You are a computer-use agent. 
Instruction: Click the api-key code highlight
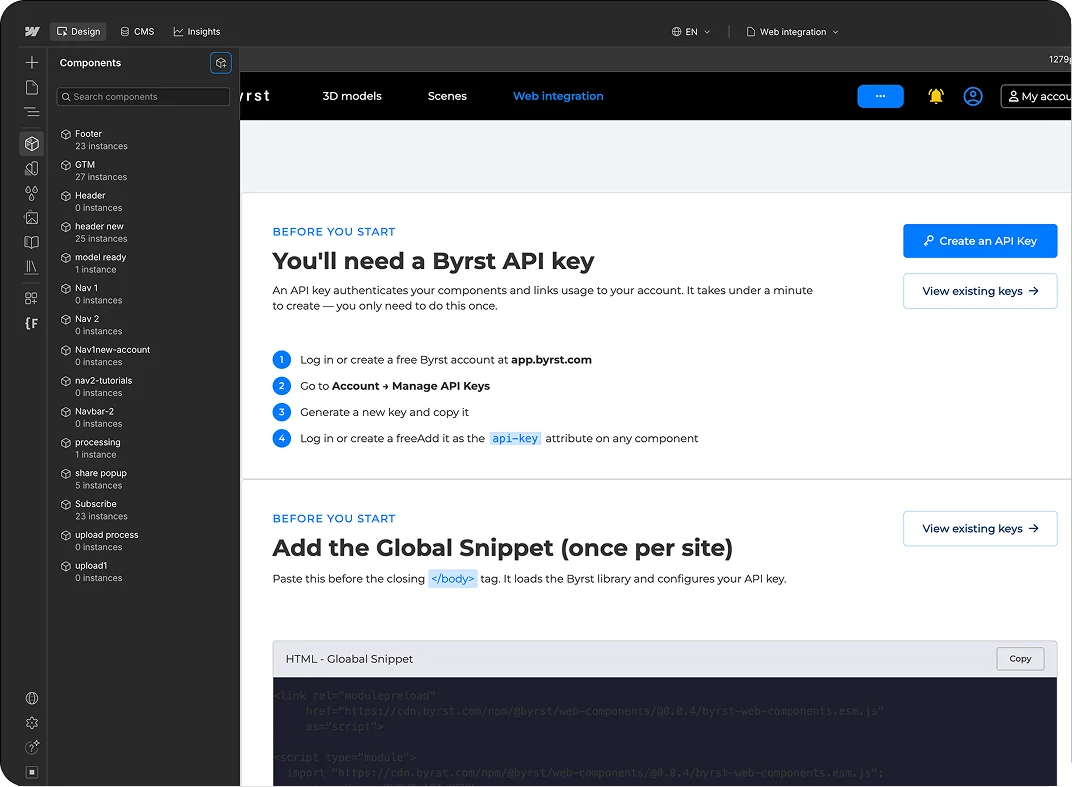pos(515,438)
